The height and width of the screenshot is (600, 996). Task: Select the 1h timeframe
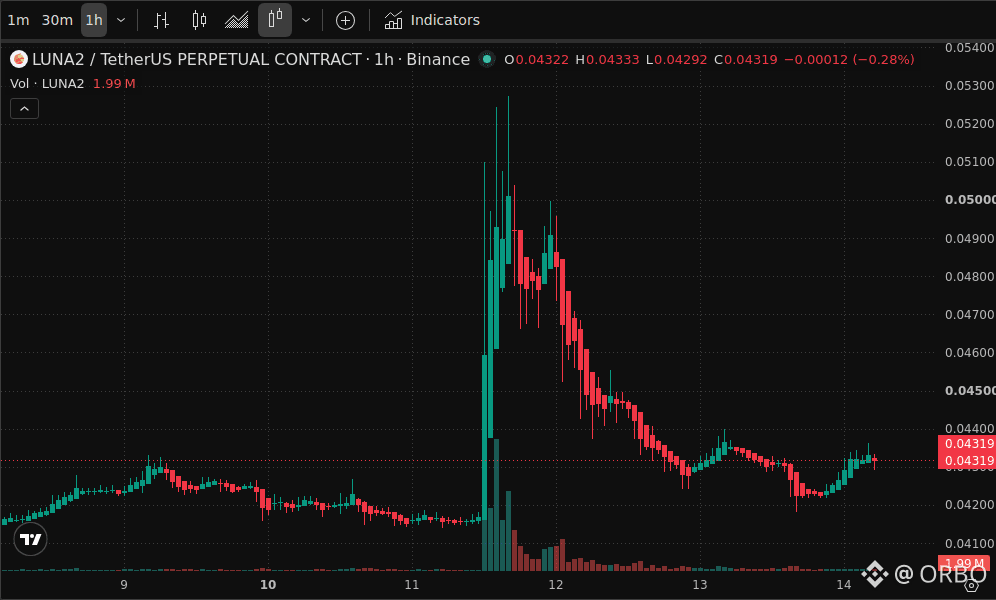(x=94, y=20)
